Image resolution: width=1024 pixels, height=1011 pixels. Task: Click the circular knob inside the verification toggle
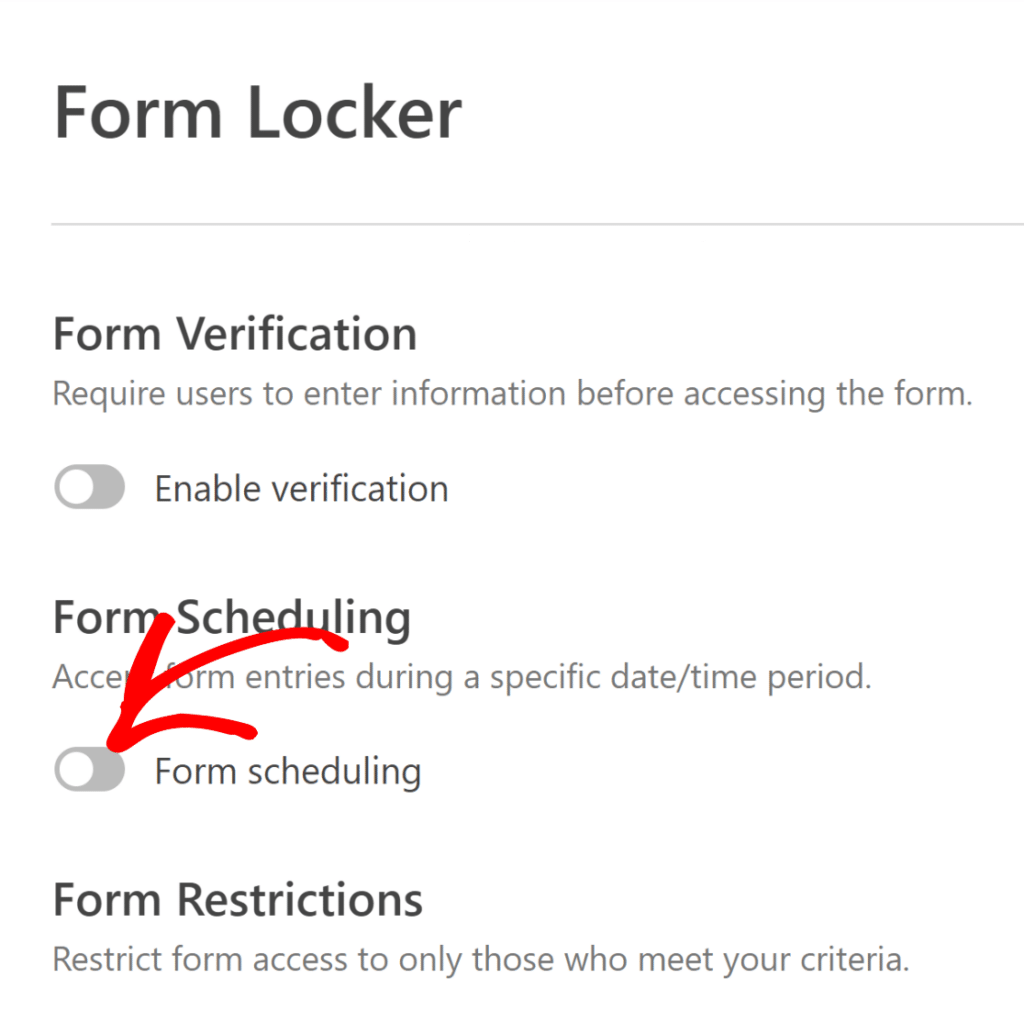click(76, 487)
